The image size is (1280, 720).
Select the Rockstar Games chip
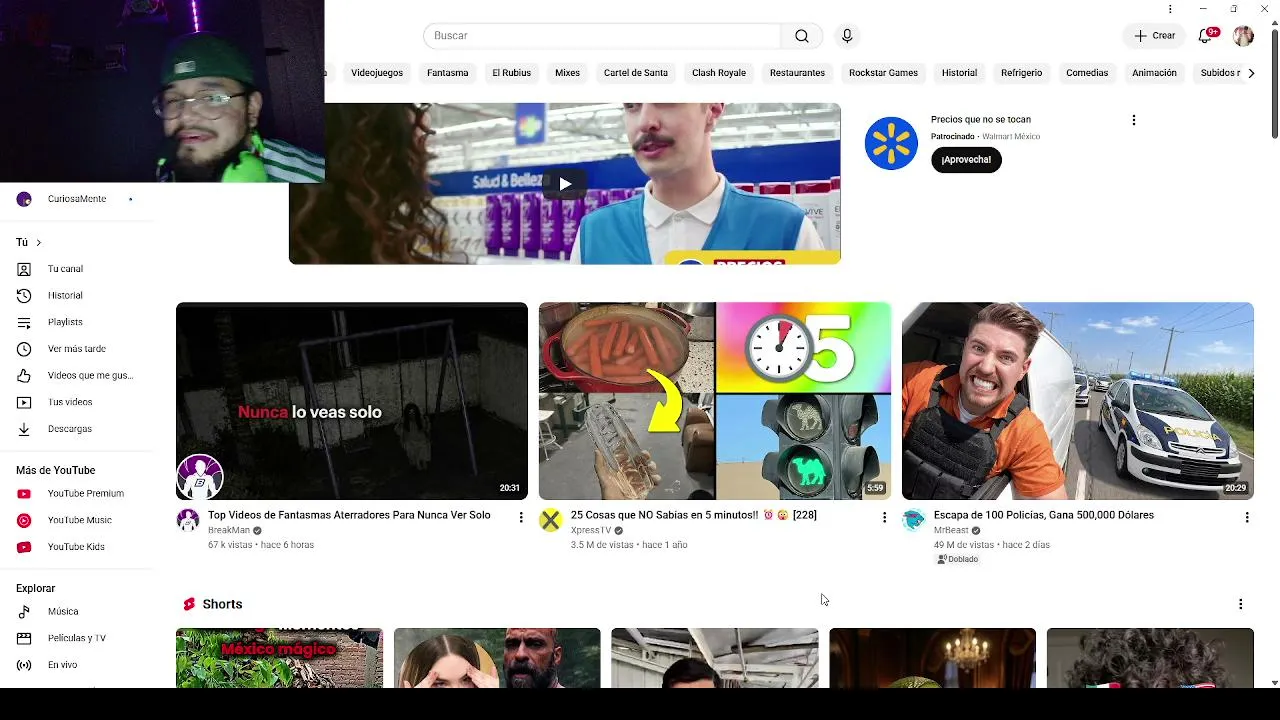coord(883,73)
